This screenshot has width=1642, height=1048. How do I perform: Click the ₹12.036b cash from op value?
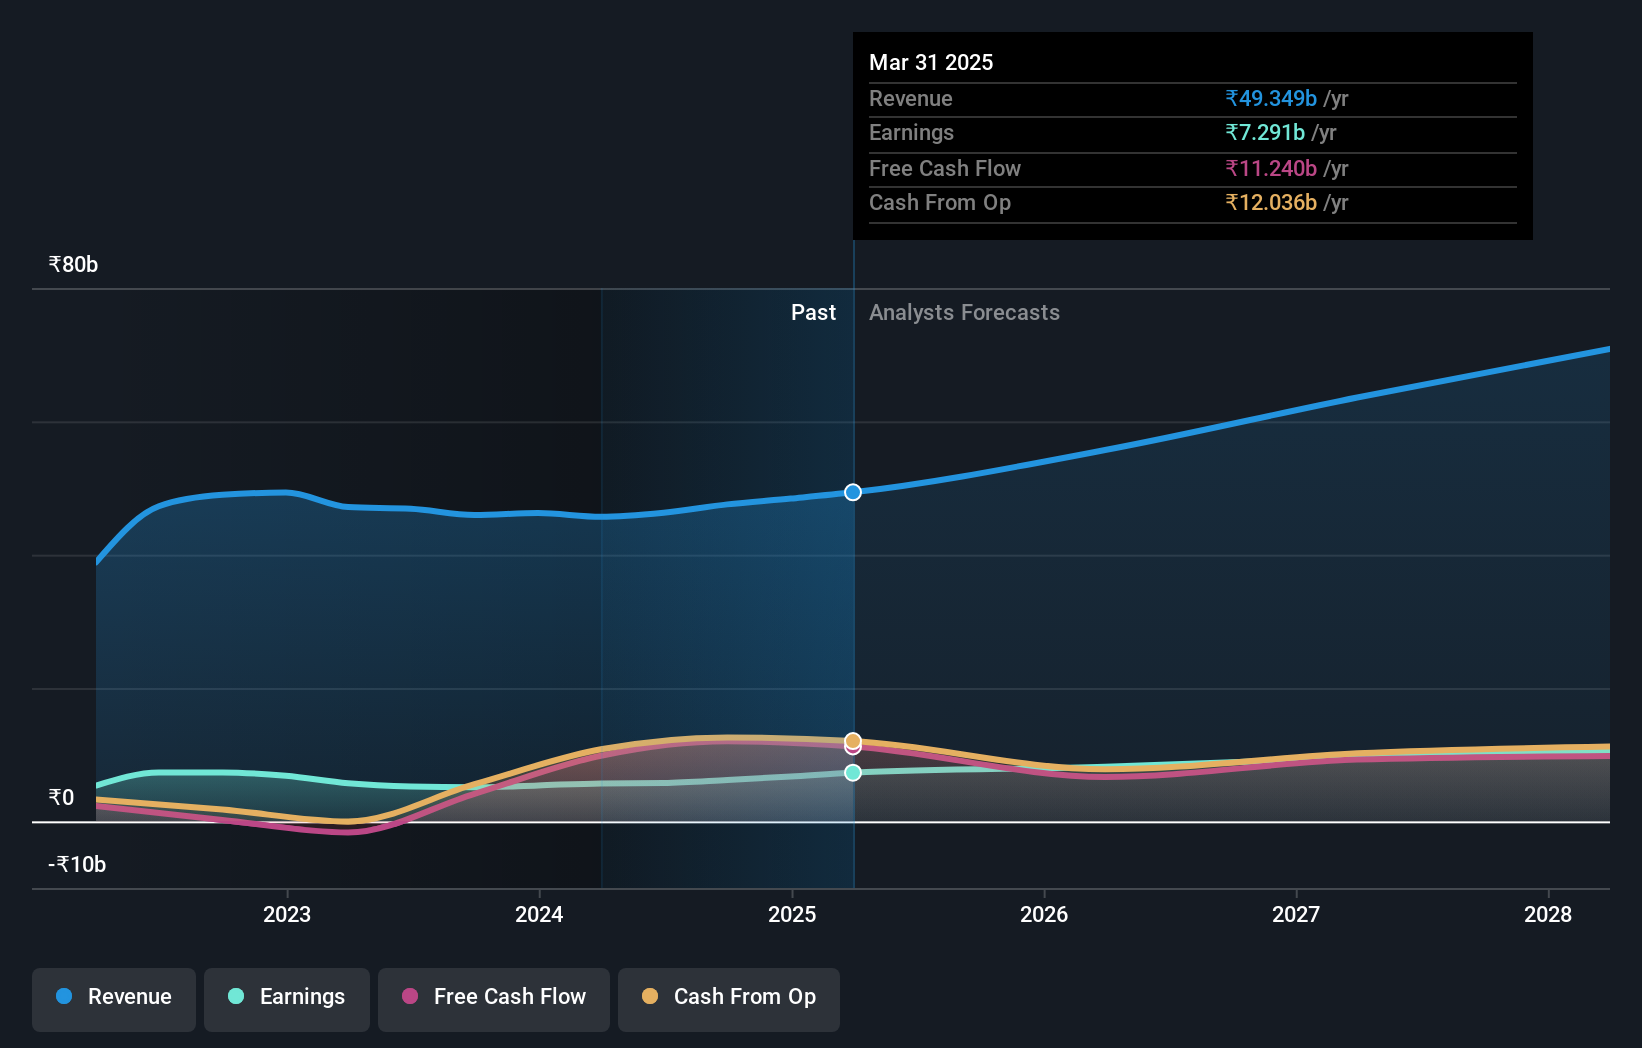pos(1271,203)
